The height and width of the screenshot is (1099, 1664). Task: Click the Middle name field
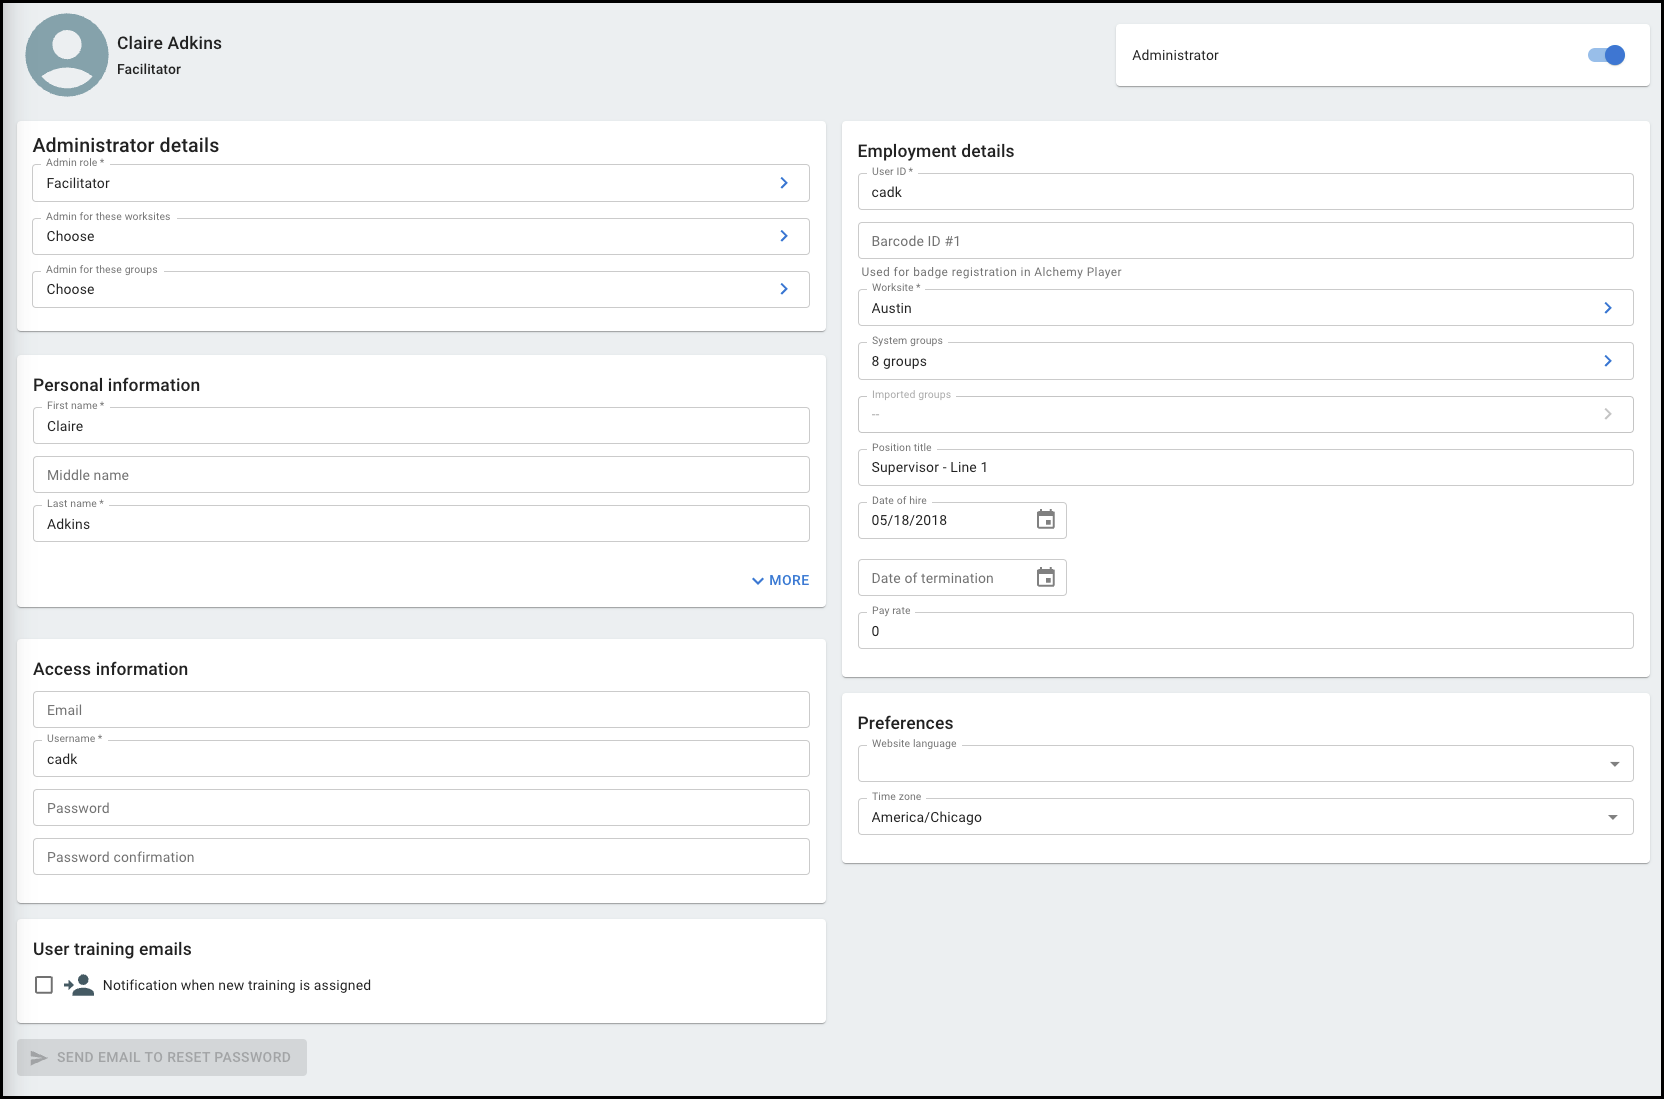(421, 475)
